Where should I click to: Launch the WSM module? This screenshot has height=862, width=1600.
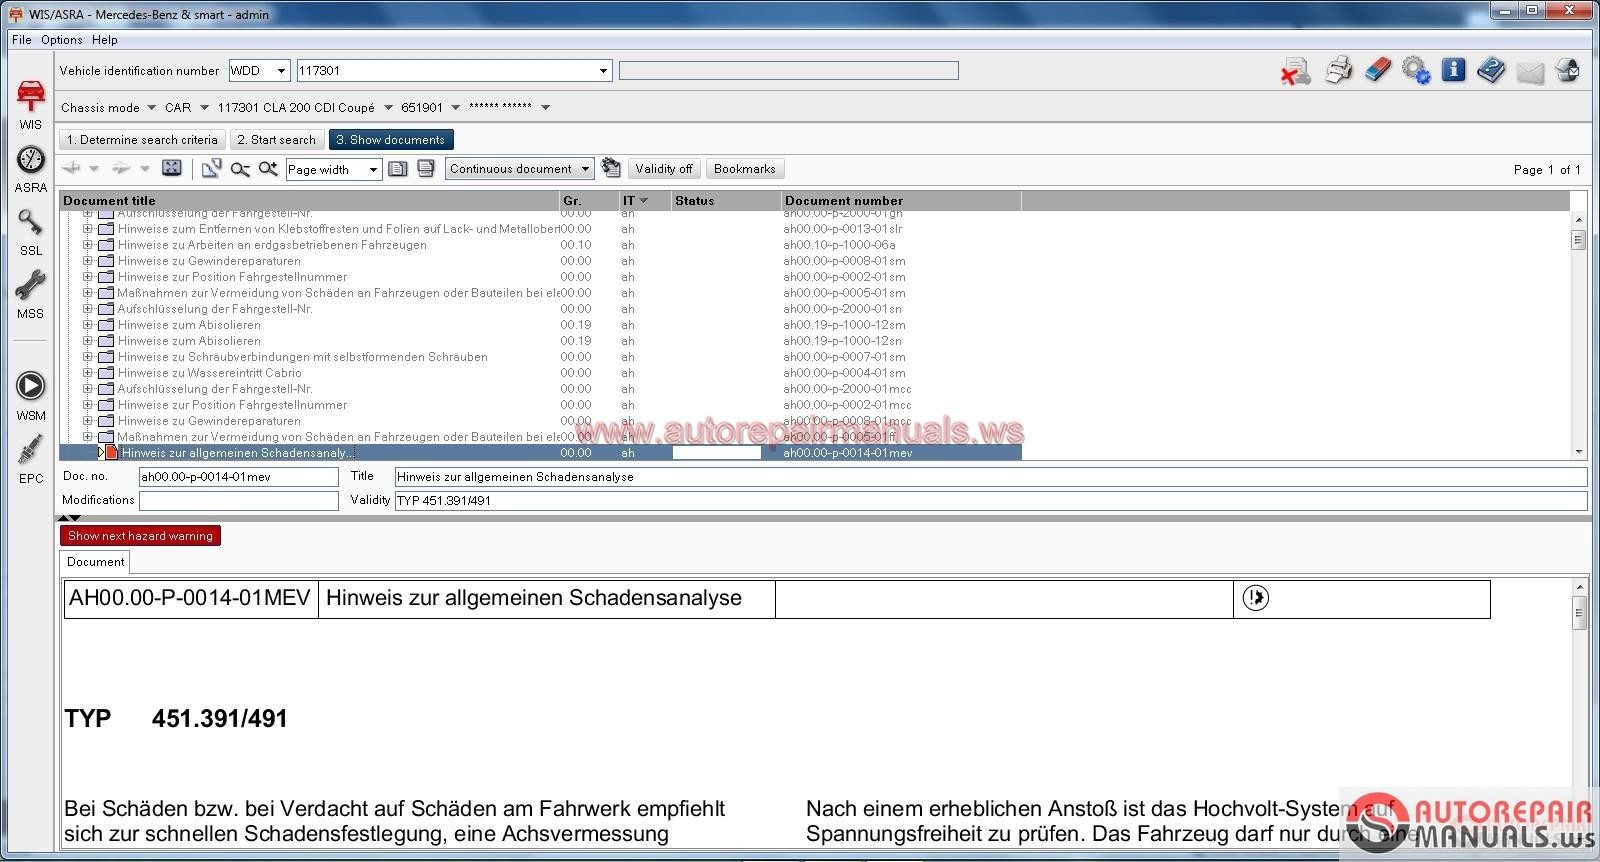pos(31,395)
